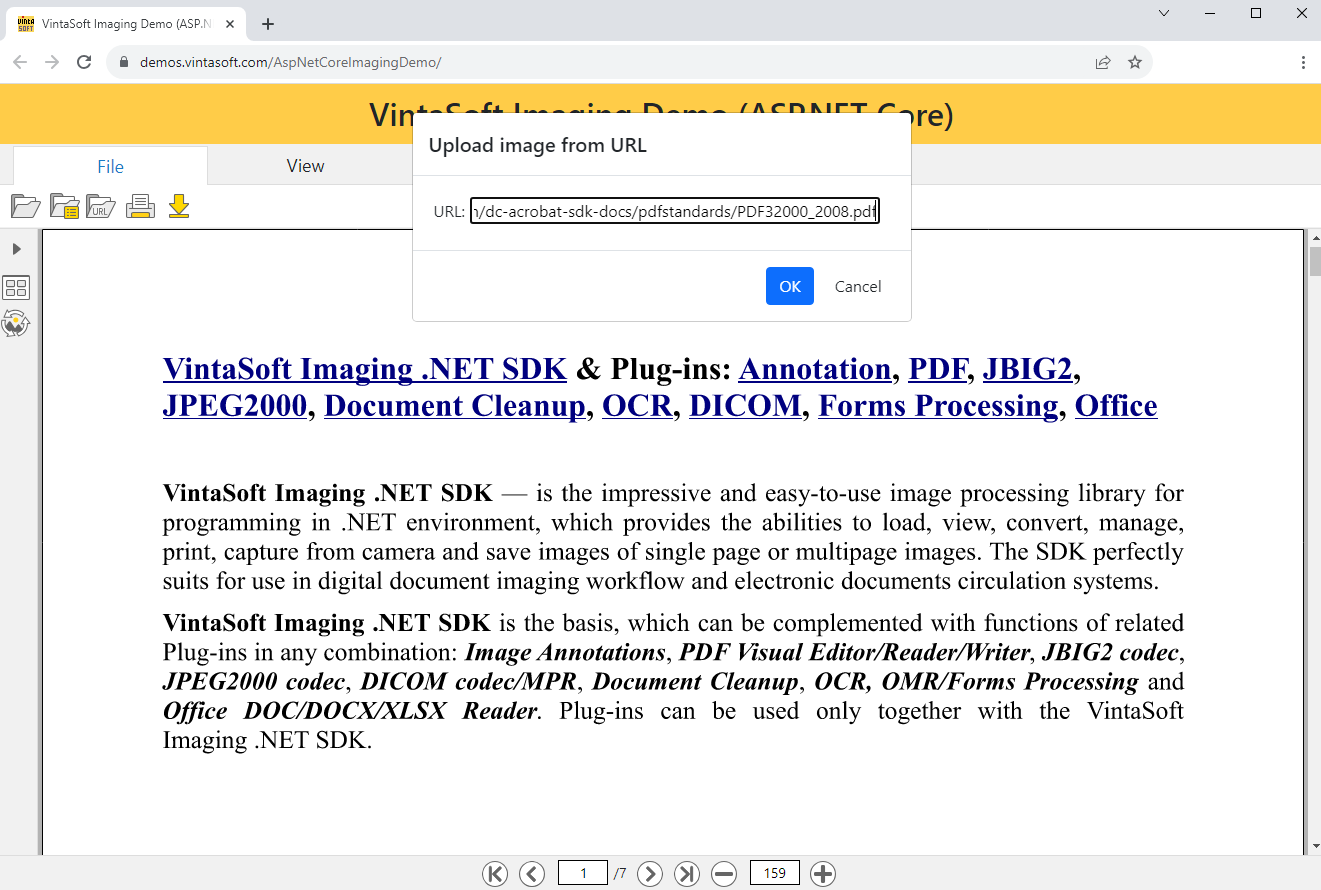Image resolution: width=1321 pixels, height=890 pixels.
Task: Click the viewer vertical scrollbar thumb
Action: (x=1314, y=261)
